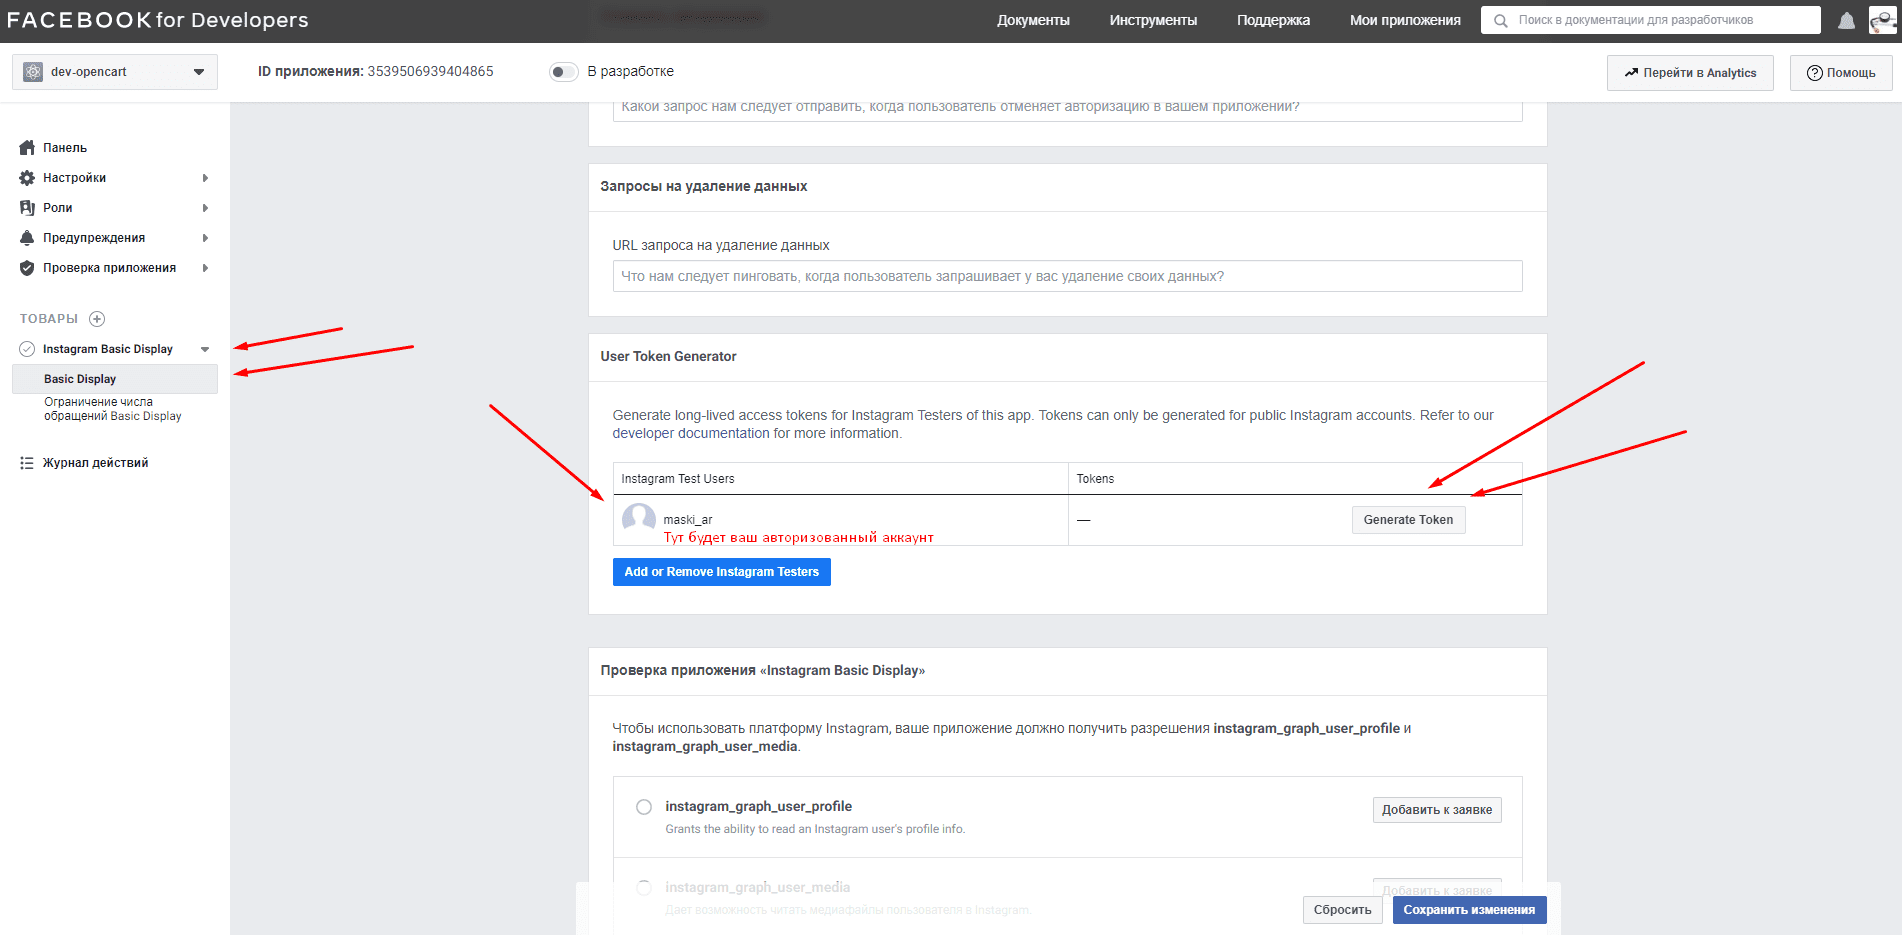Click the dev-opencart app gear icon
The image size is (1902, 935).
click(x=33, y=72)
